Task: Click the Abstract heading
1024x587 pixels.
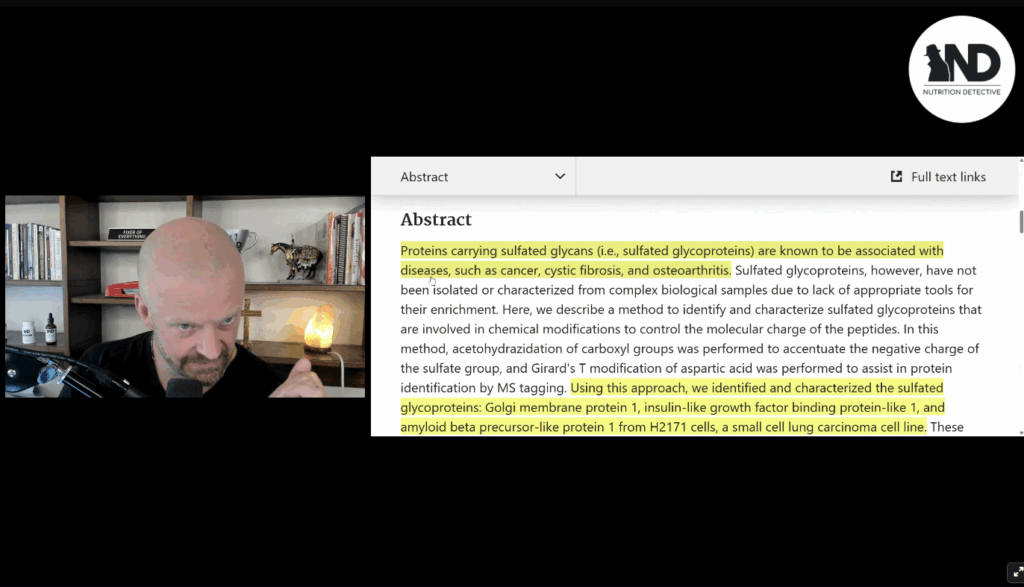Action: (x=436, y=219)
